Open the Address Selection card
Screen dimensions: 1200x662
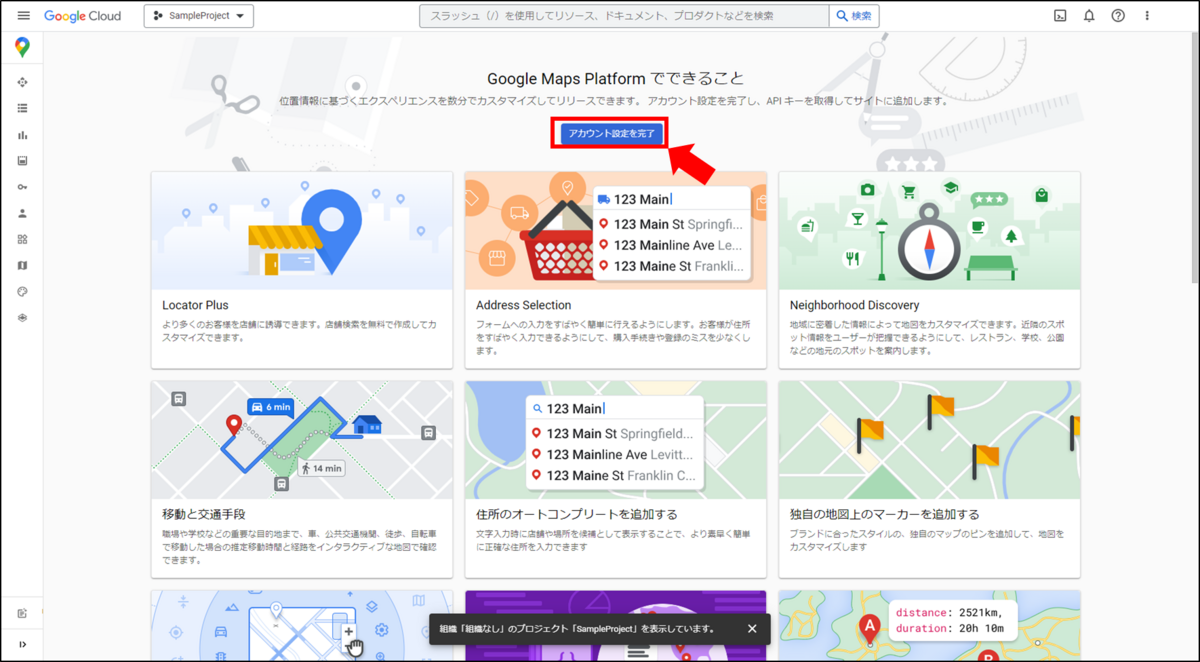tap(616, 270)
